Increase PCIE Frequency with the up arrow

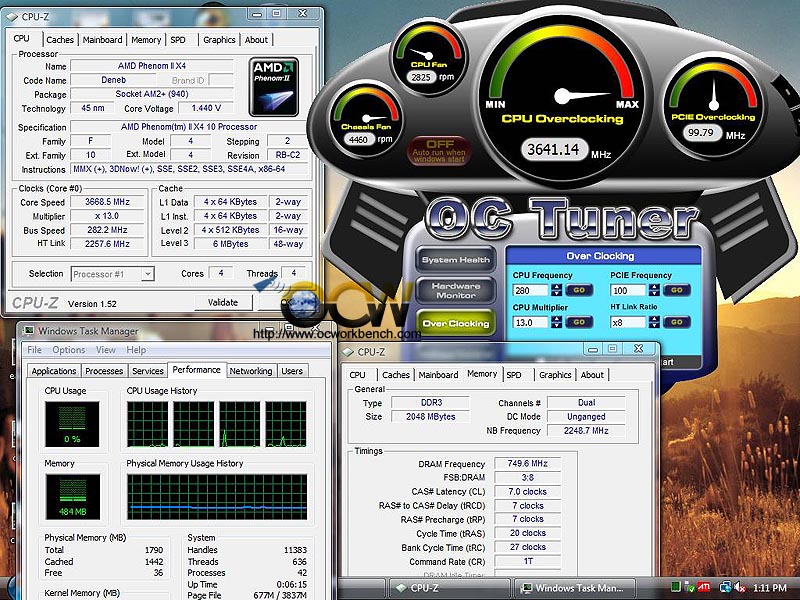click(654, 287)
